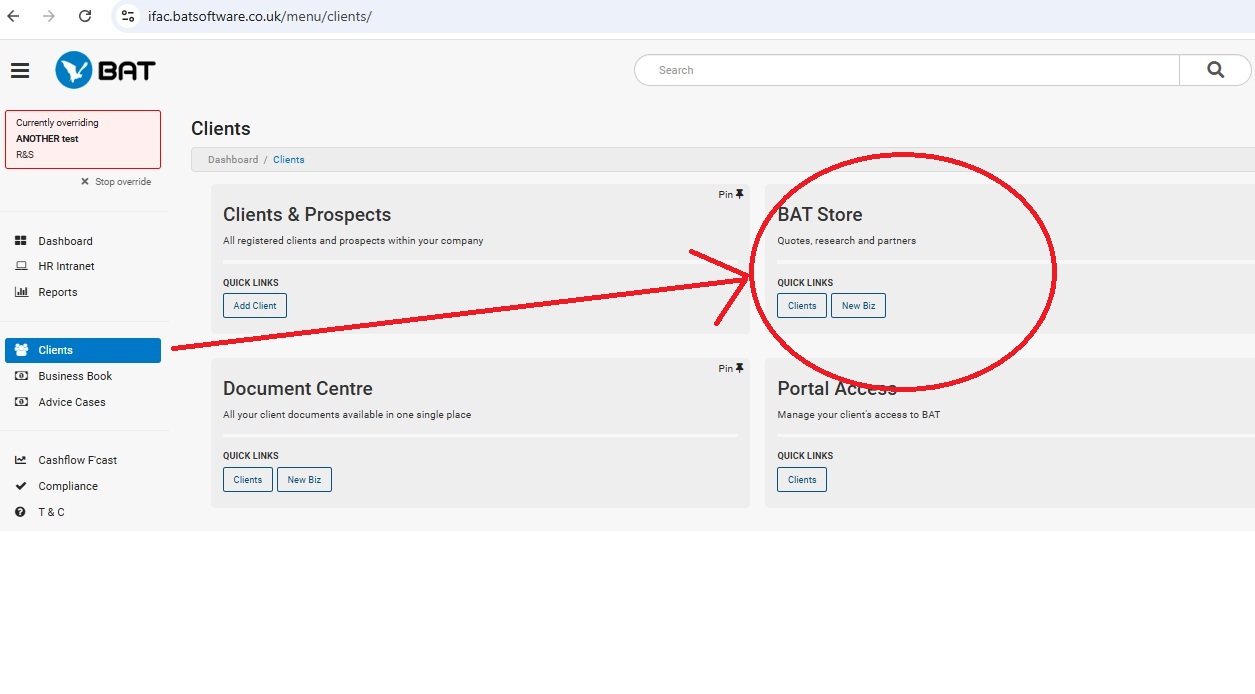Click the site information icon in address bar
Image resolution: width=1255 pixels, height=694 pixels.
127,16
